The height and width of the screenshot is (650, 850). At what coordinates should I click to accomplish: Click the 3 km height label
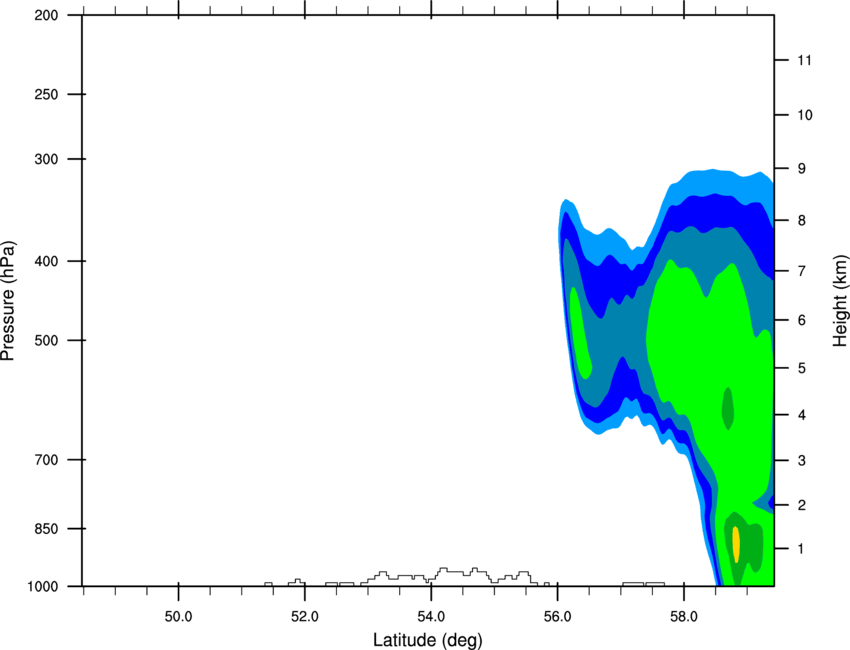click(802, 461)
